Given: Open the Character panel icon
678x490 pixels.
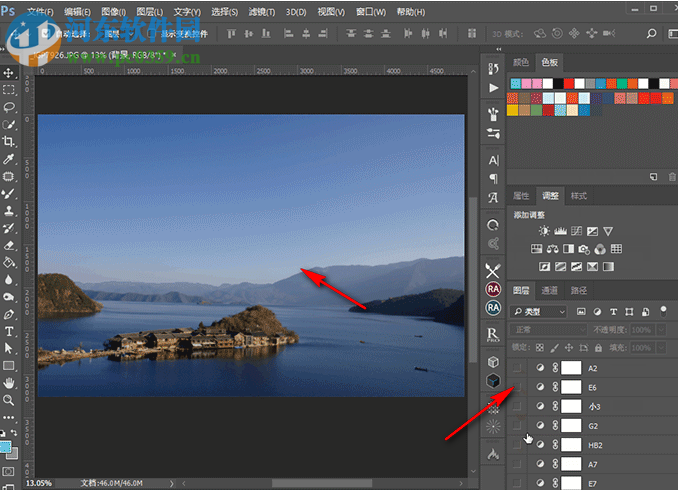Looking at the screenshot, I should point(493,160).
